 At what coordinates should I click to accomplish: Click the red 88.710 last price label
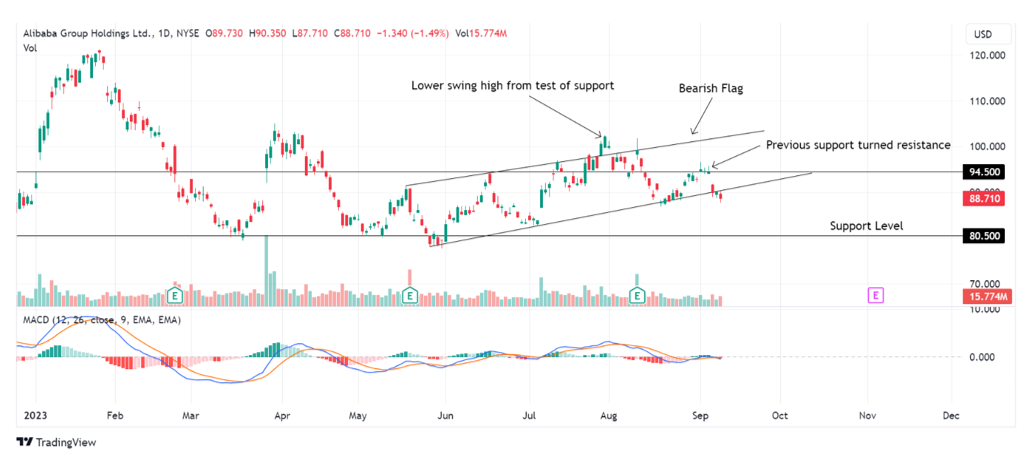click(x=984, y=198)
